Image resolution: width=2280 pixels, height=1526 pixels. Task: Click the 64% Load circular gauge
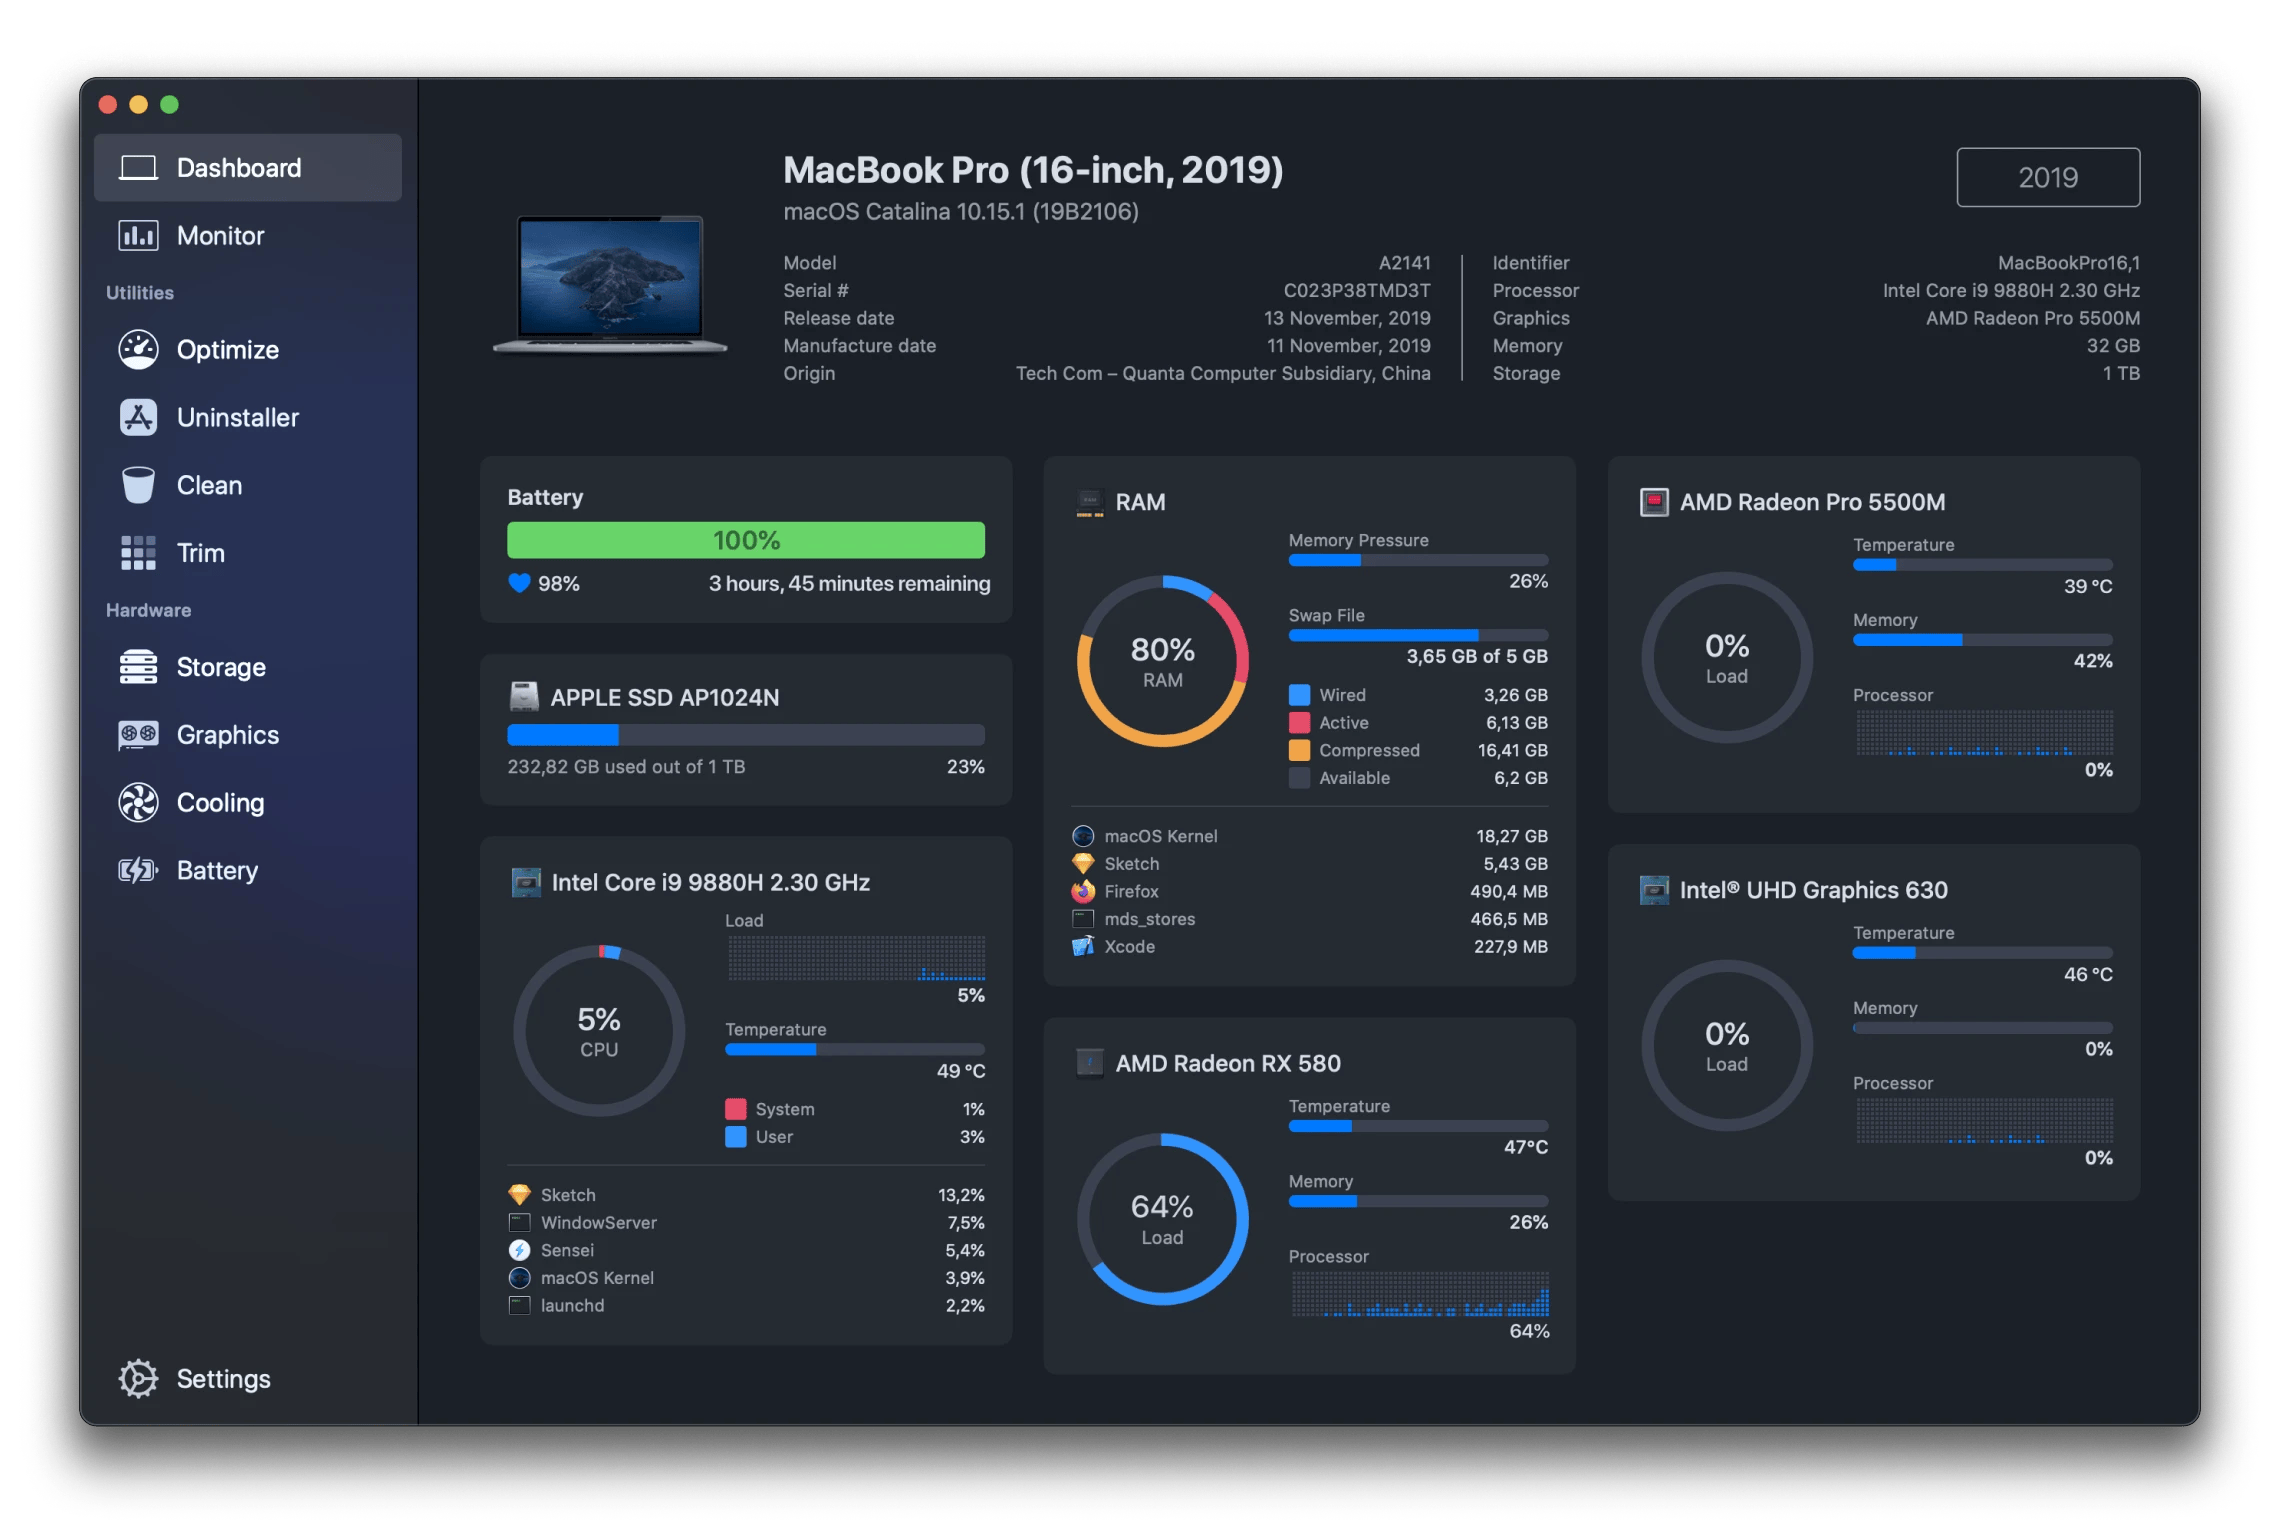tap(1162, 1219)
